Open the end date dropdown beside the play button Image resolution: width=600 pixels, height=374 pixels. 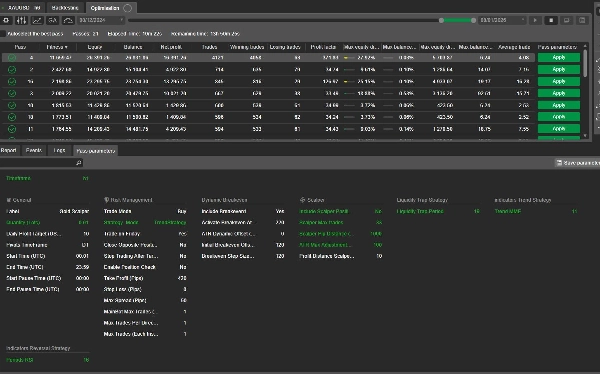pyautogui.click(x=503, y=20)
